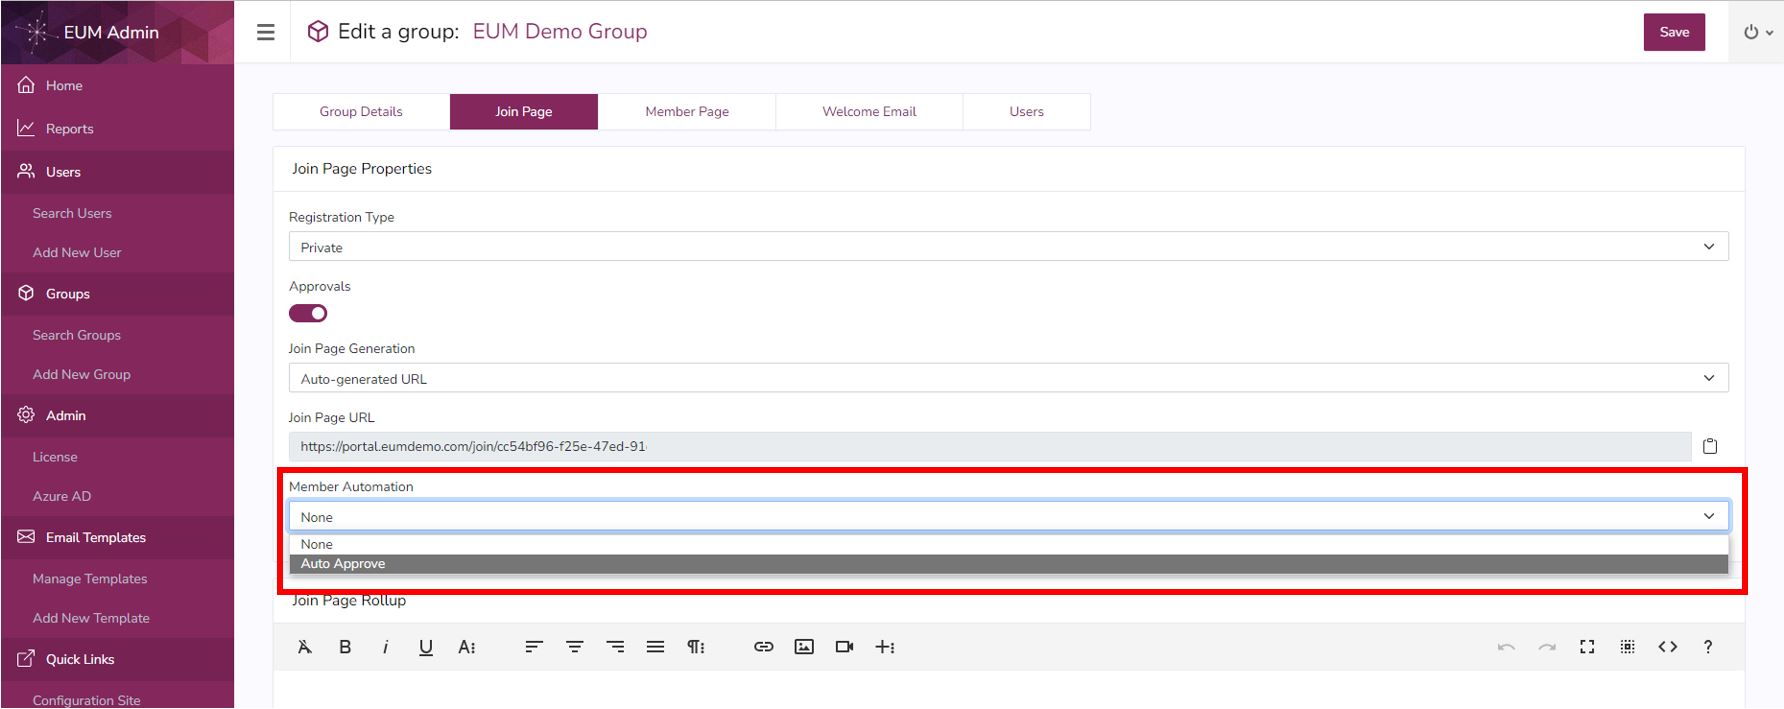1784x709 pixels.
Task: Copy the Join Page URL to clipboard
Action: click(x=1710, y=446)
